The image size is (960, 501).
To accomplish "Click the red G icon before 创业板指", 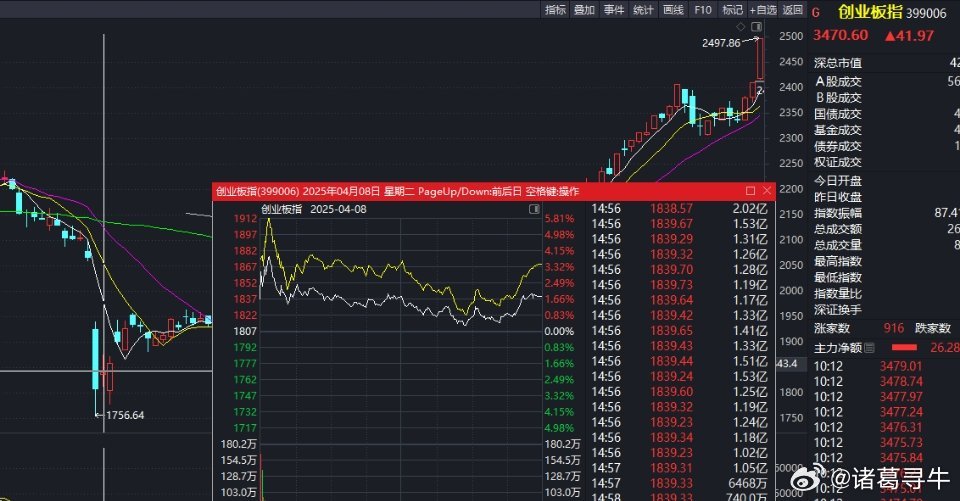I will 816,12.
